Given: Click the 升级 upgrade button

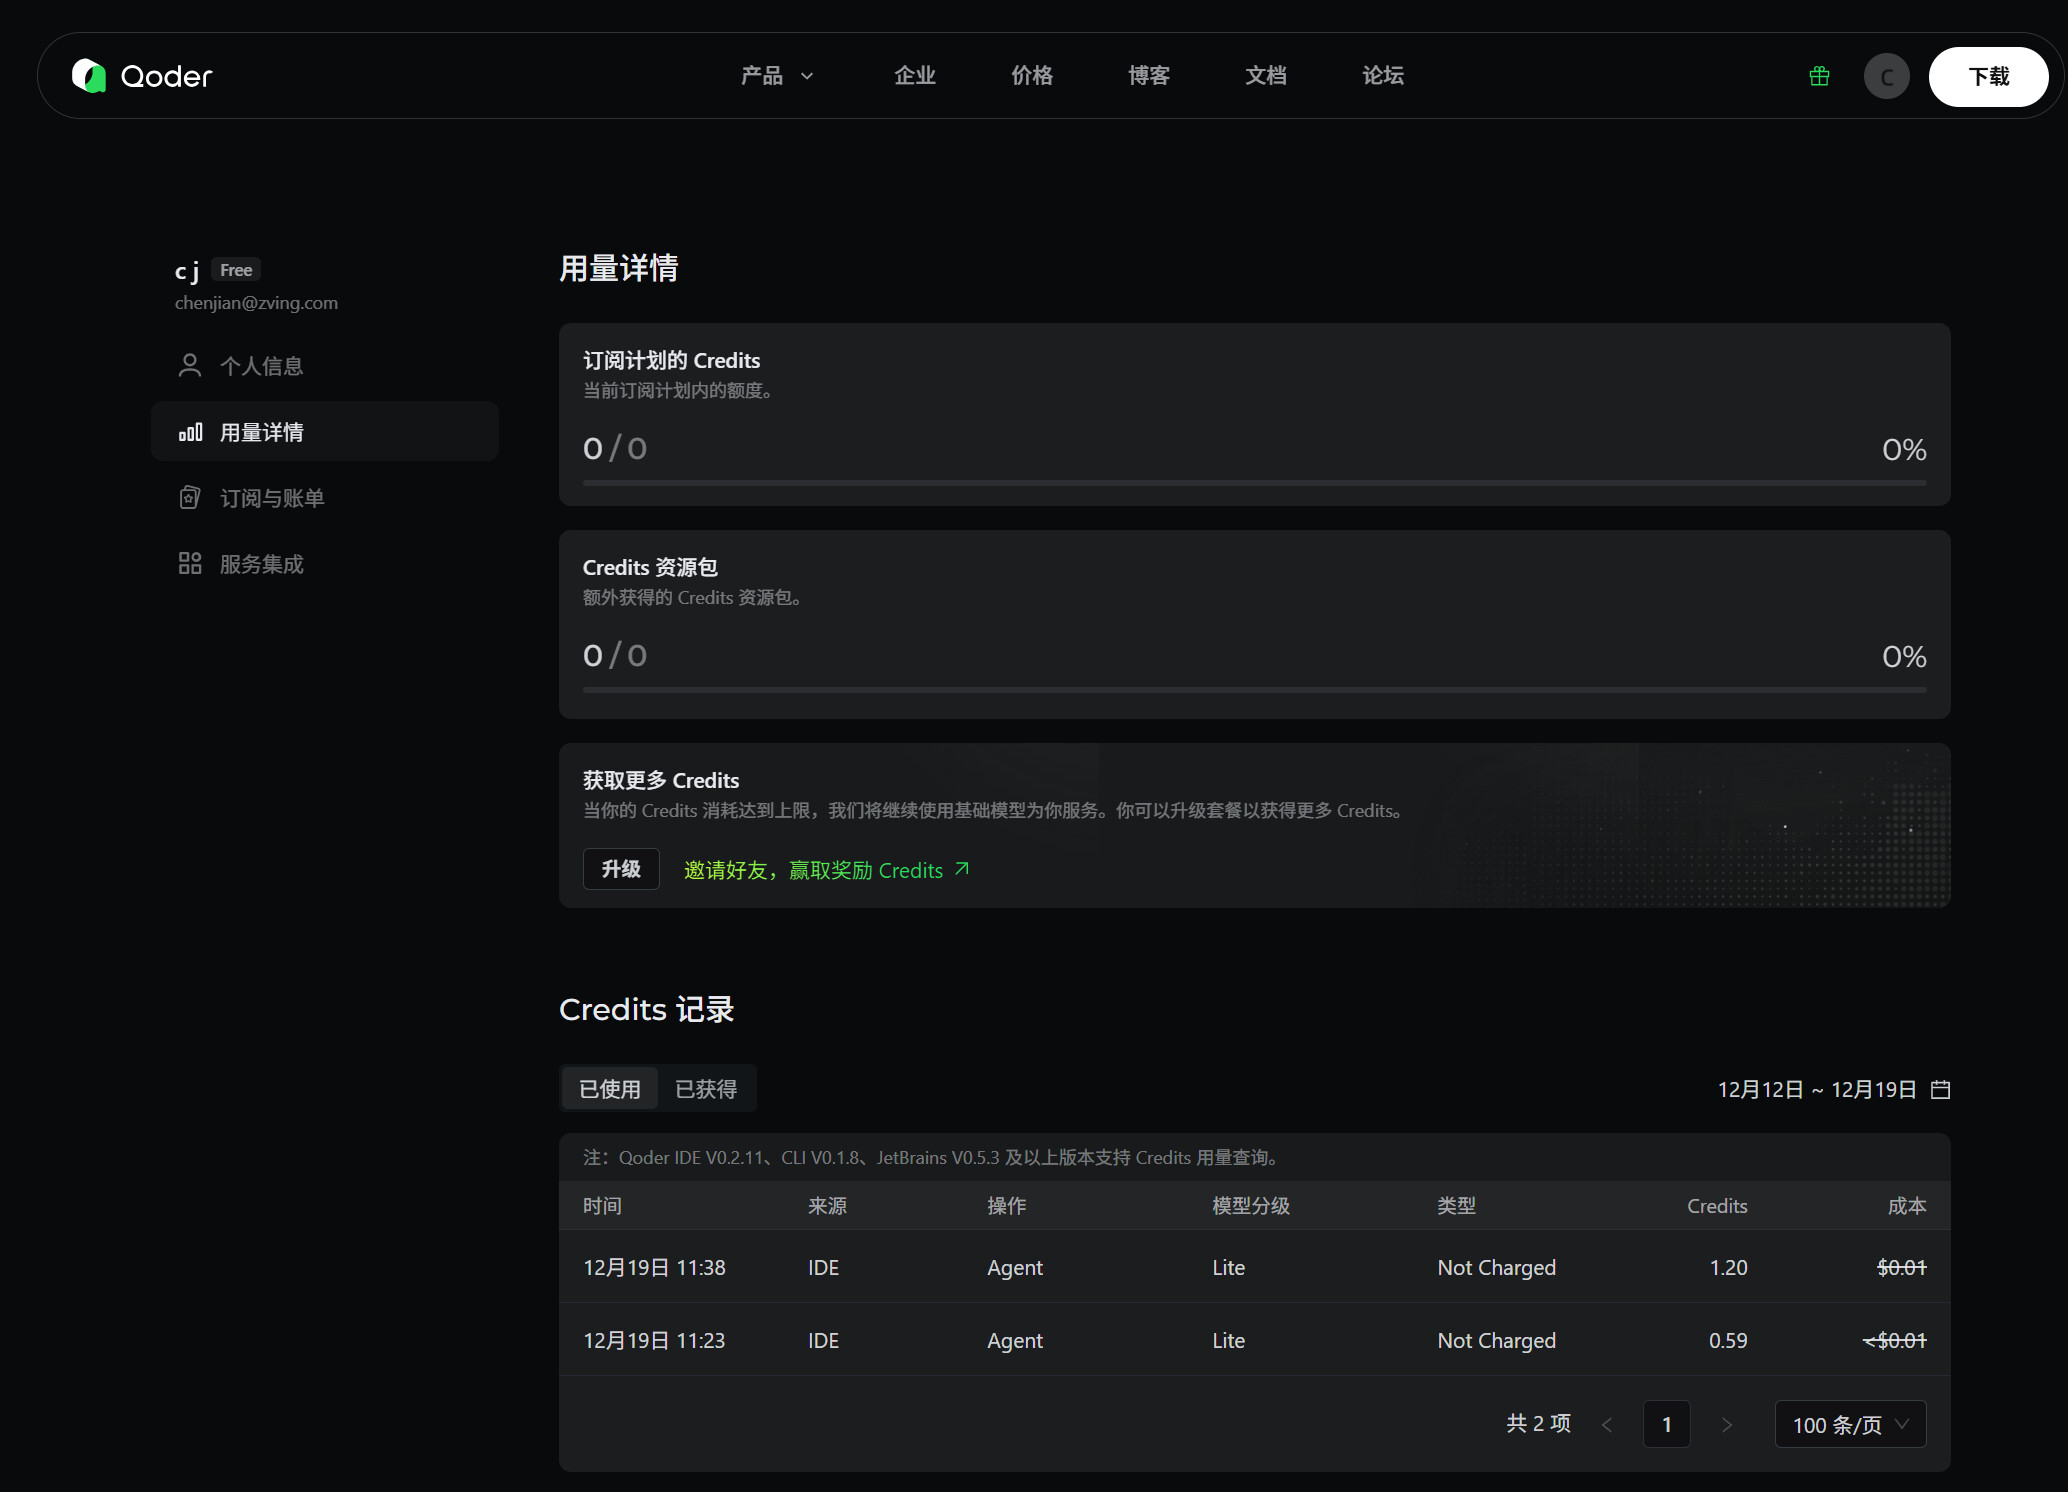Looking at the screenshot, I should click(621, 869).
